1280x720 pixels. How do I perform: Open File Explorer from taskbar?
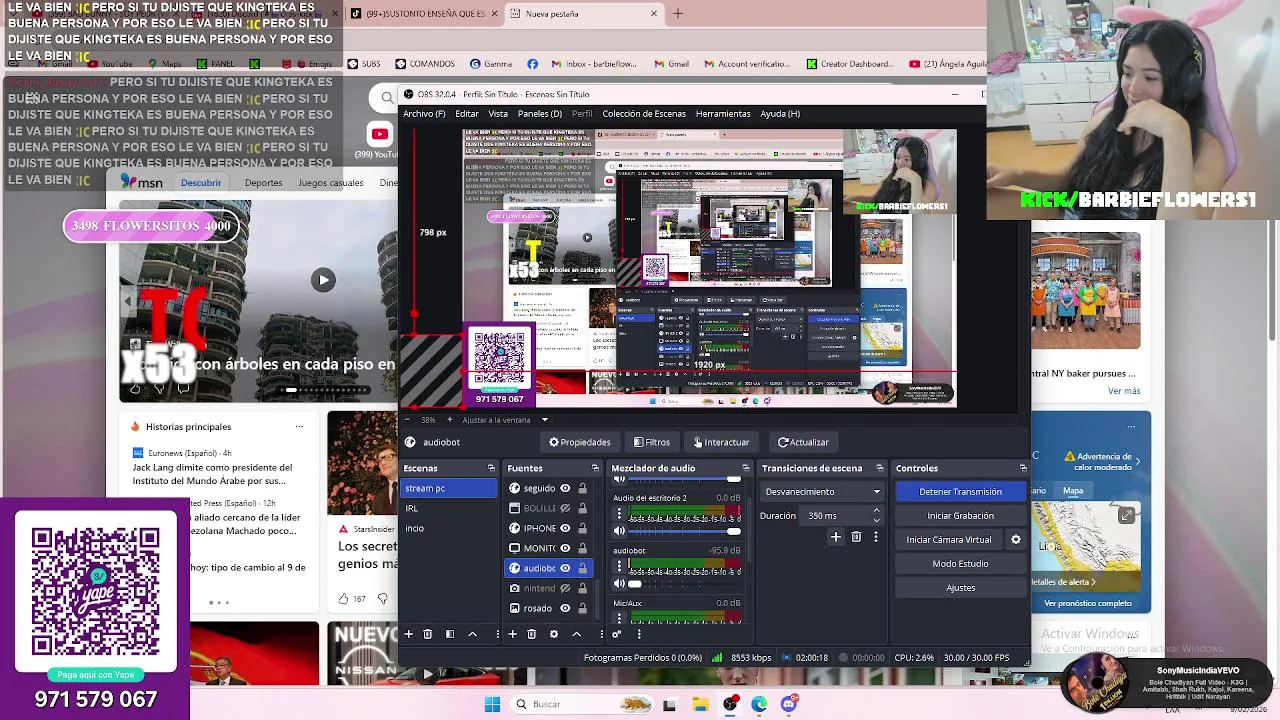tap(700, 704)
